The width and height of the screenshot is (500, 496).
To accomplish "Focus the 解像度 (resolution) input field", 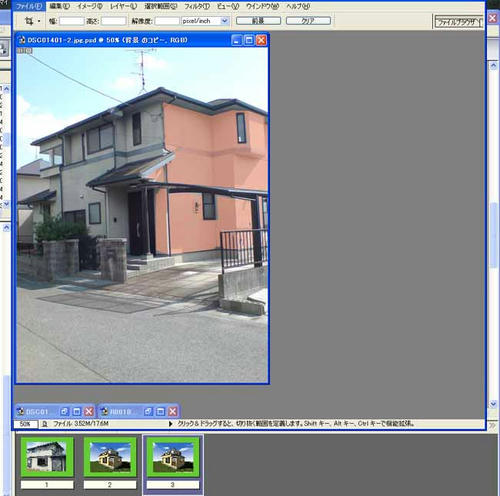I will click(x=167, y=21).
